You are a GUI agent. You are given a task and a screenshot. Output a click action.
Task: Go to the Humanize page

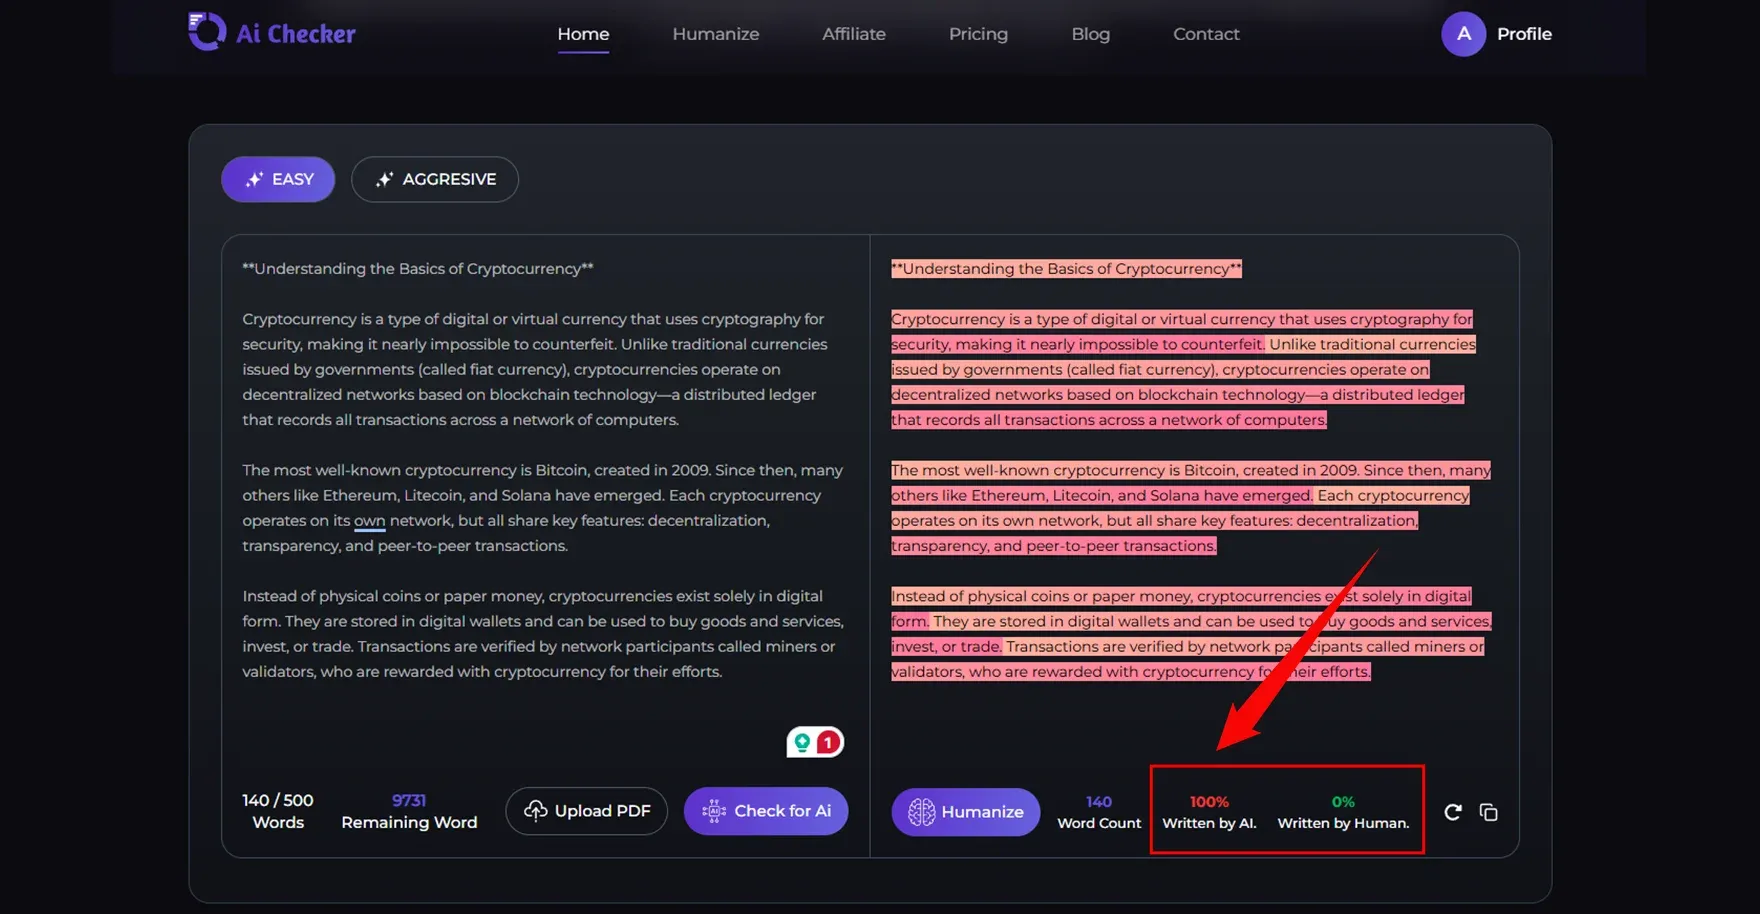(x=716, y=34)
